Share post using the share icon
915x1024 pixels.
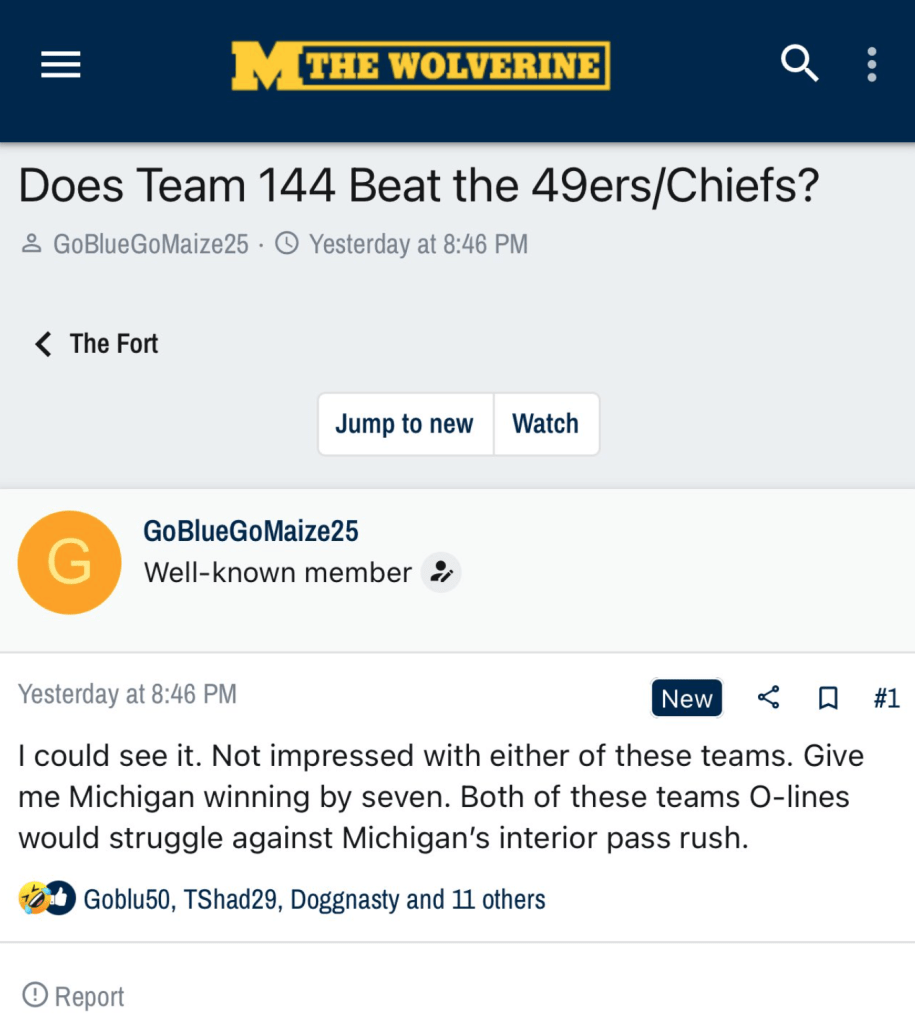[x=768, y=697]
